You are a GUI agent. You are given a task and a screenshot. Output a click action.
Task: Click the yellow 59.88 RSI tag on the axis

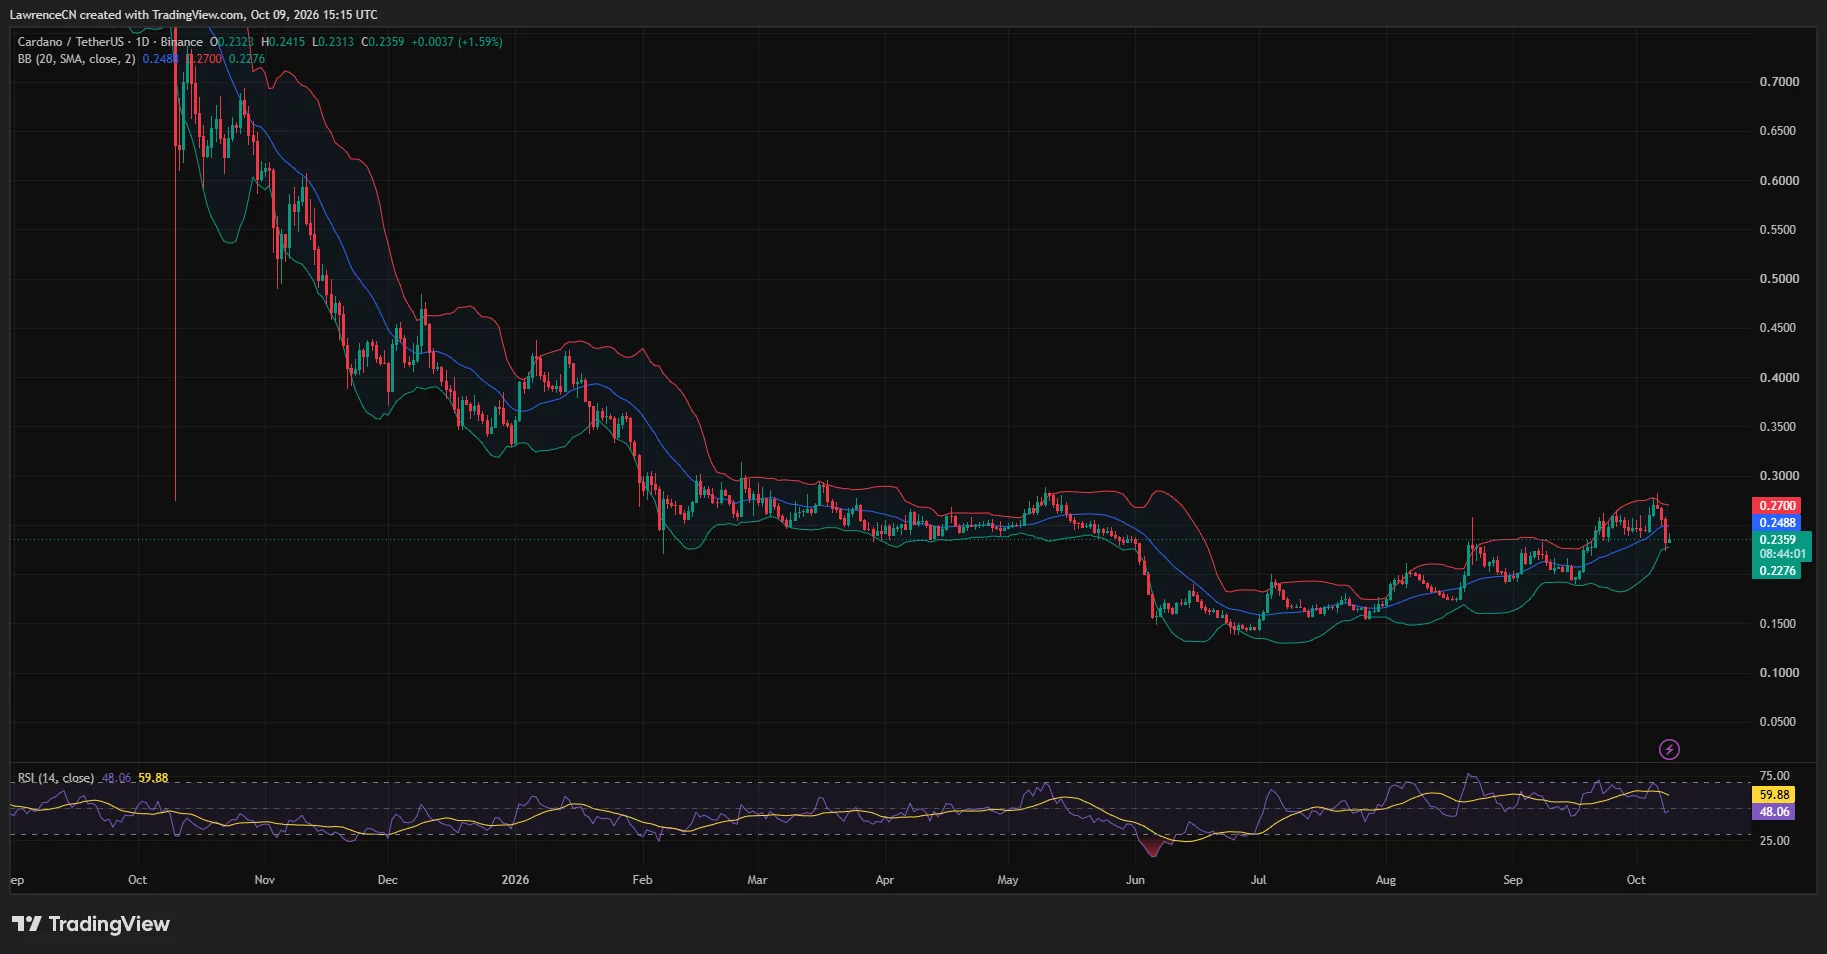(x=1774, y=795)
